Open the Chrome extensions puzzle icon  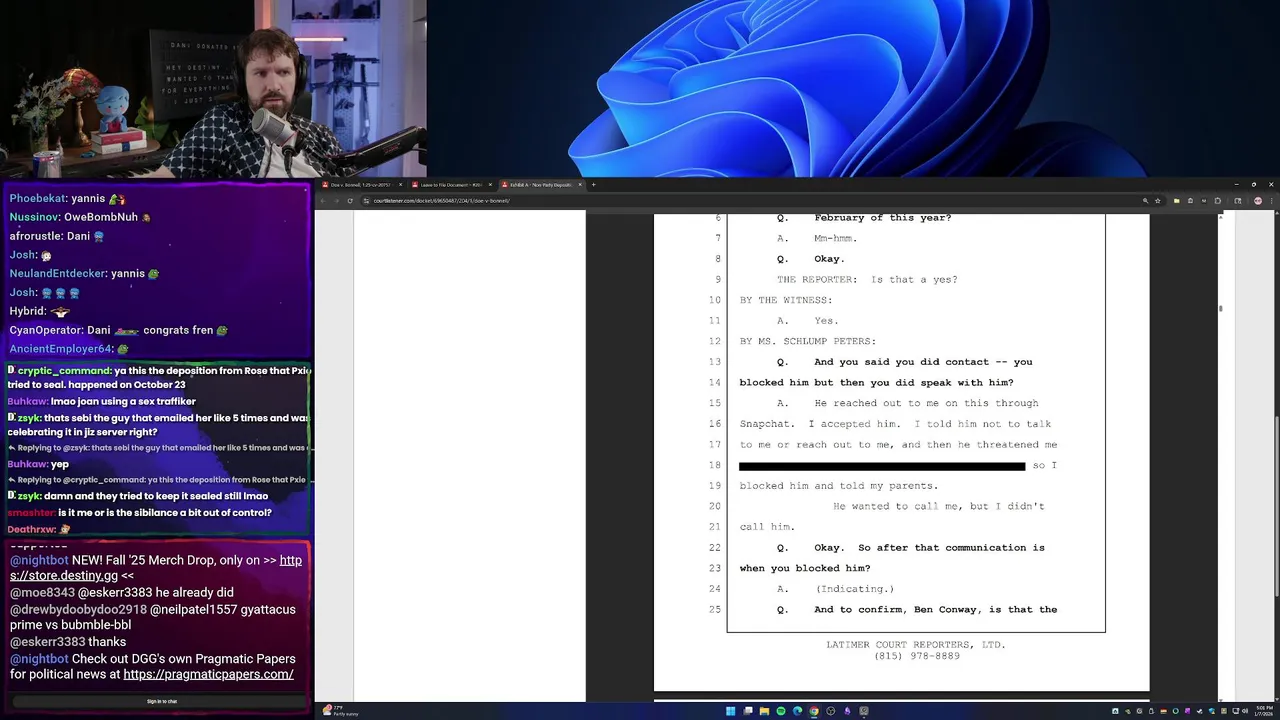pos(1217,200)
